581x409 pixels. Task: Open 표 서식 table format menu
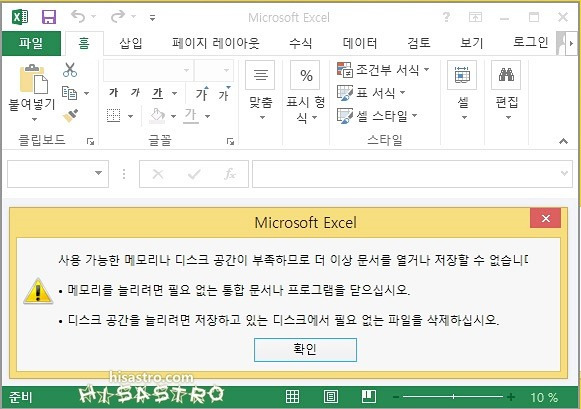371,93
